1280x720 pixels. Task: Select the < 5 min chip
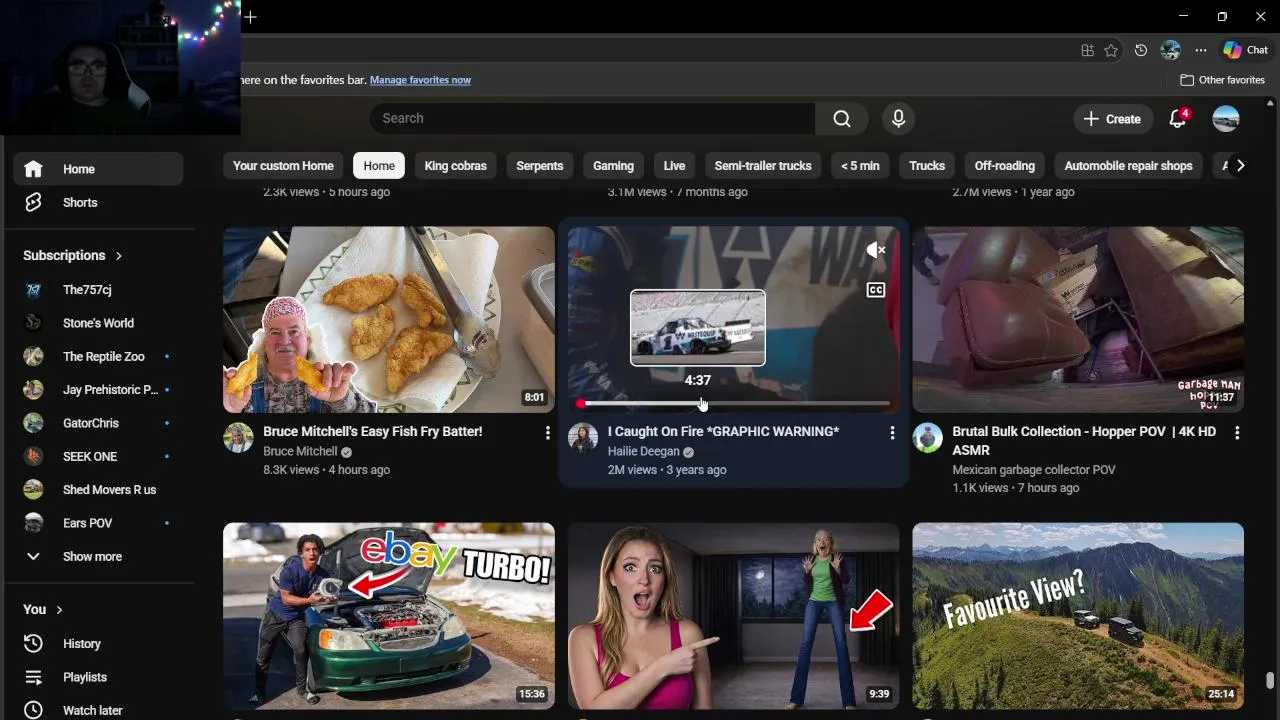click(860, 166)
